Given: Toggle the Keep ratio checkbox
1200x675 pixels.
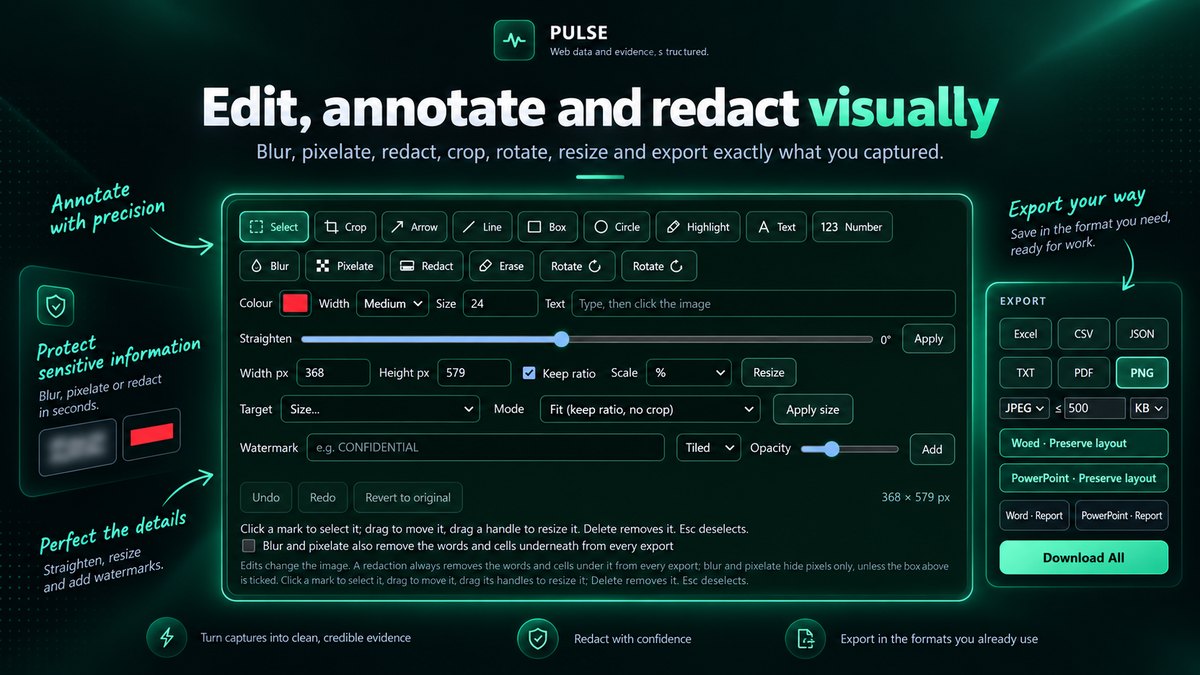Looking at the screenshot, I should (x=530, y=373).
